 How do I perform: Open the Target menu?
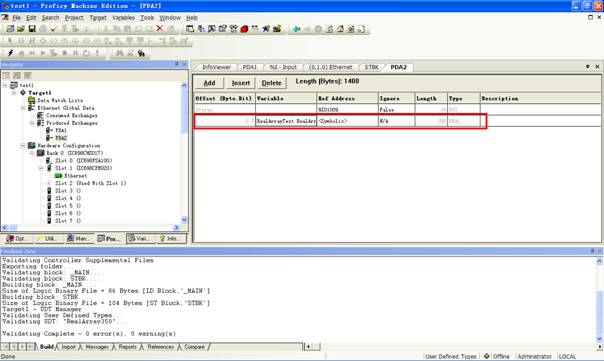pyautogui.click(x=98, y=18)
